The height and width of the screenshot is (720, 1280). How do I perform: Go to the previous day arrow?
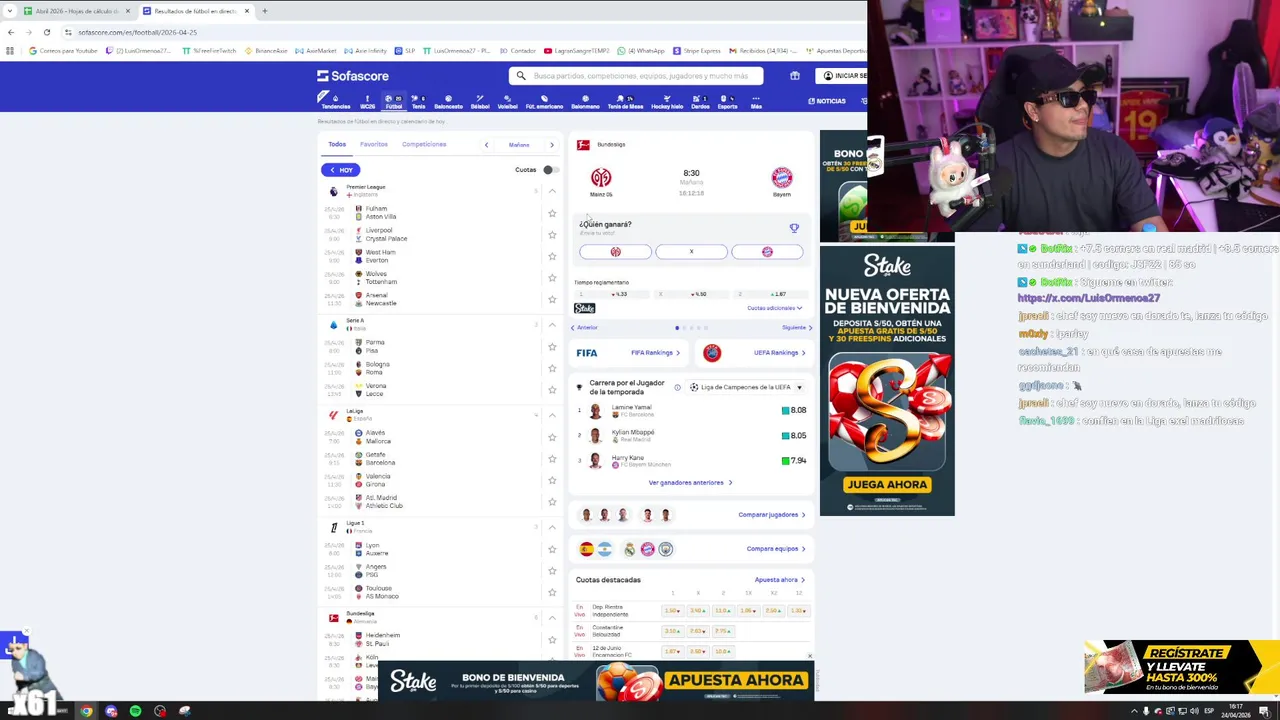point(486,145)
